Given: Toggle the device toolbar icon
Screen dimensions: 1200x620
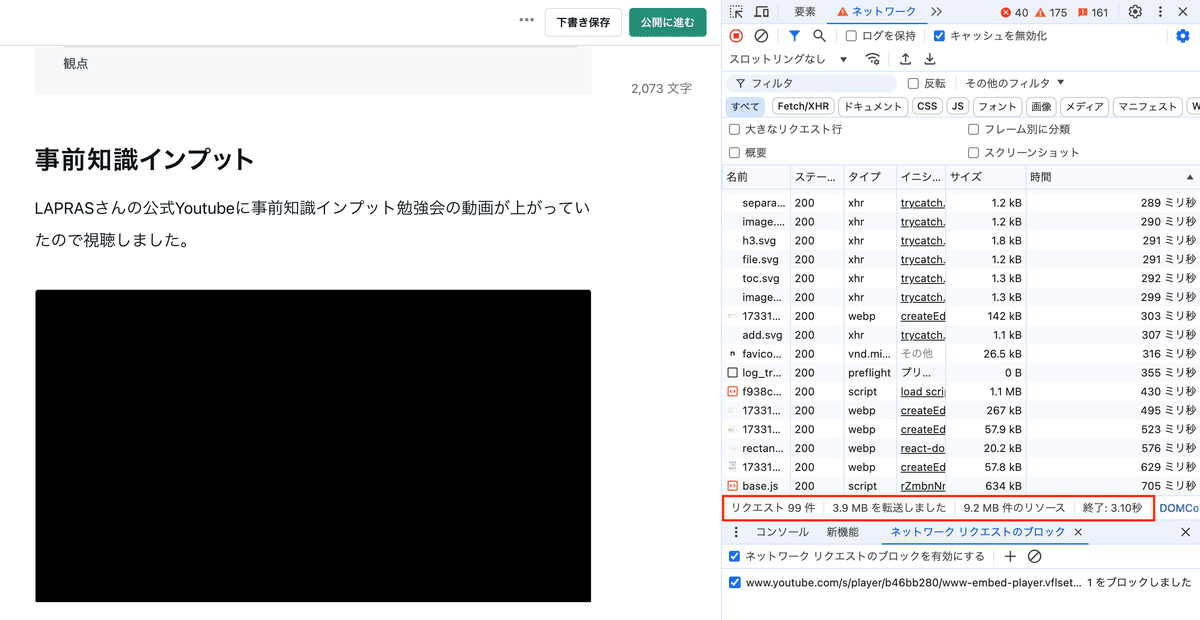Looking at the screenshot, I should pyautogui.click(x=762, y=12).
